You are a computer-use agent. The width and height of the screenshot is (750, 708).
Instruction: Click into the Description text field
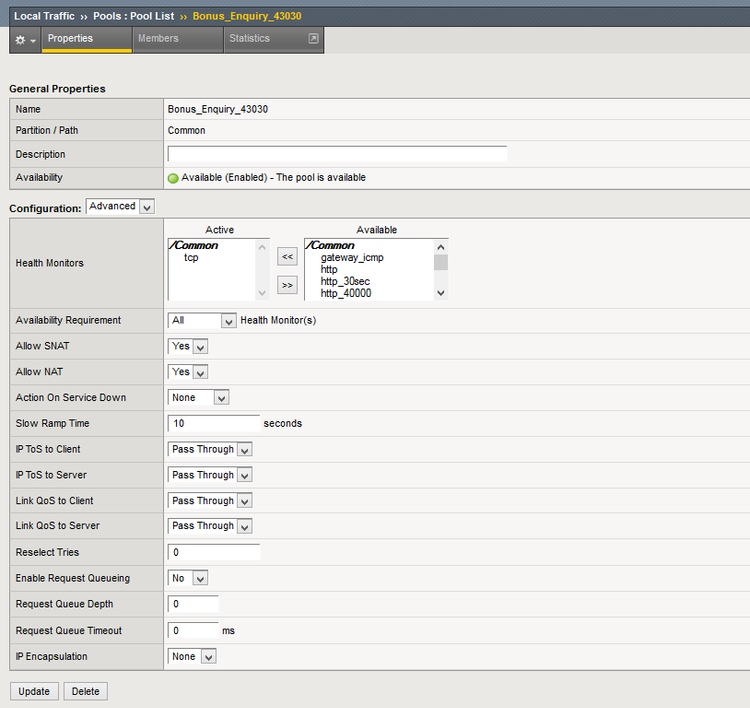[x=337, y=154]
